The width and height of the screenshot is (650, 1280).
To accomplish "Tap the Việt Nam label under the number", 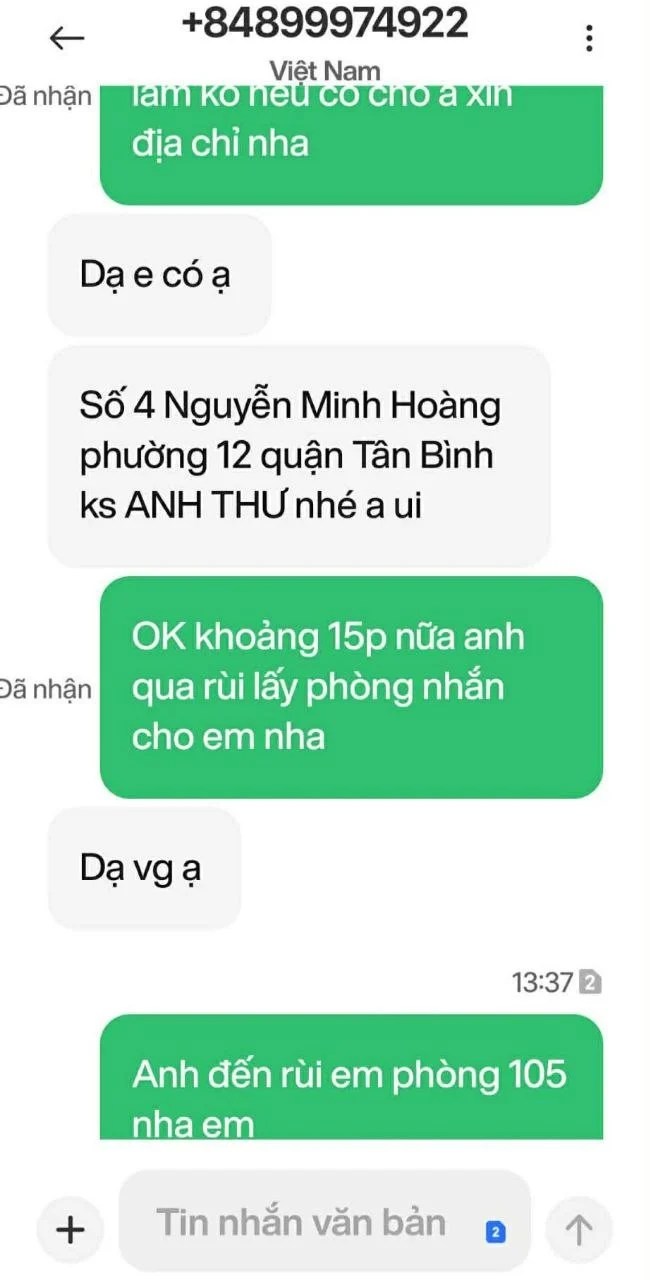I will [325, 70].
